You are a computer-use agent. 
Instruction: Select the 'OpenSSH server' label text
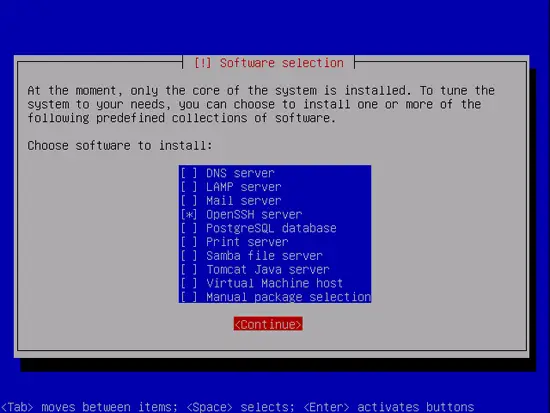pyautogui.click(x=254, y=214)
